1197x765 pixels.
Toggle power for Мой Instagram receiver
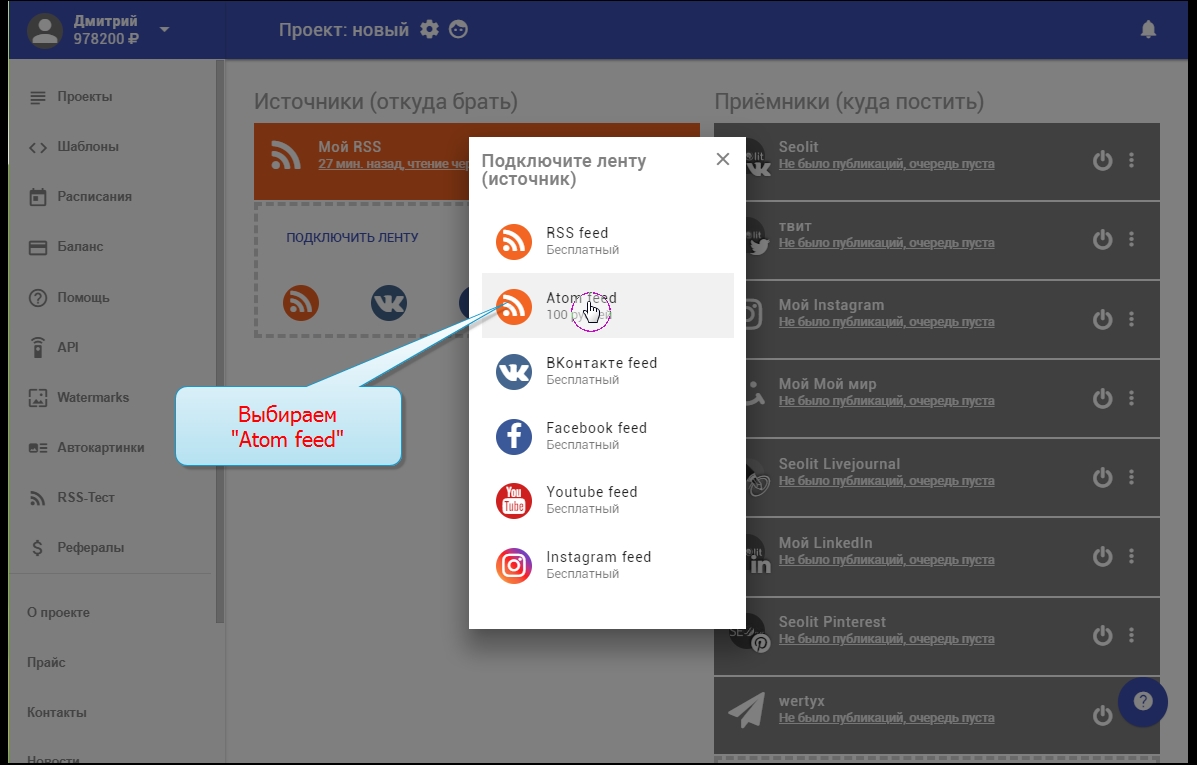click(x=1102, y=319)
